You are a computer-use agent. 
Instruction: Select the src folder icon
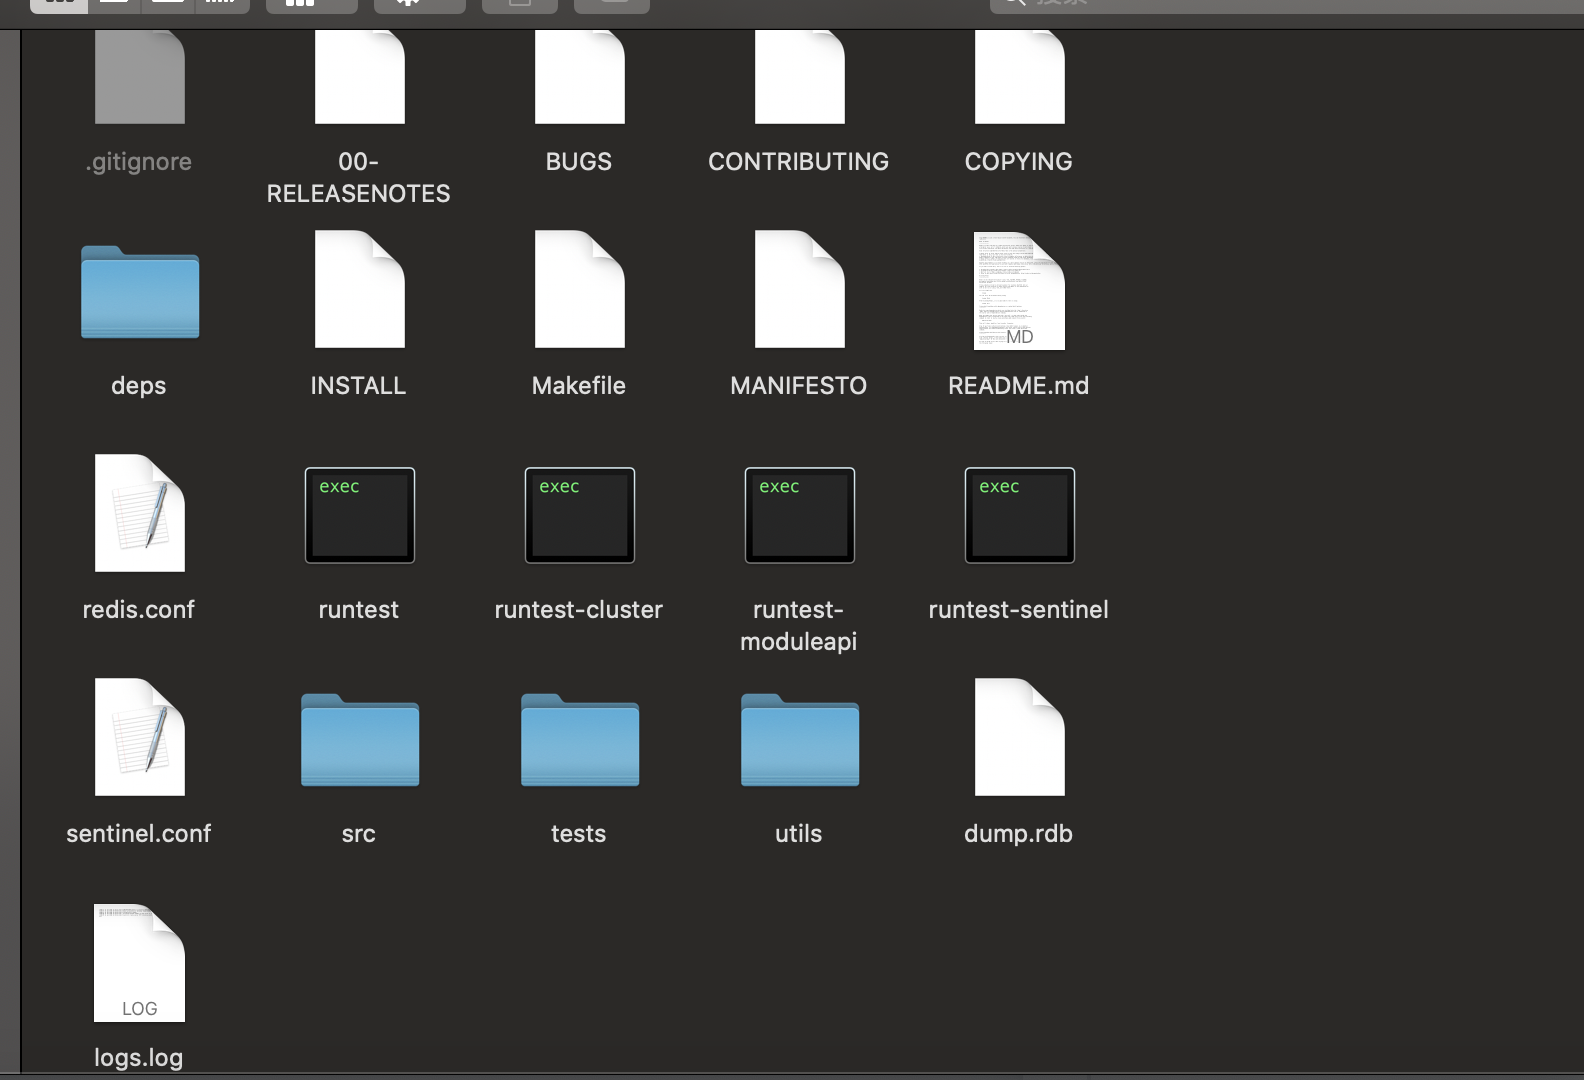pyautogui.click(x=360, y=740)
